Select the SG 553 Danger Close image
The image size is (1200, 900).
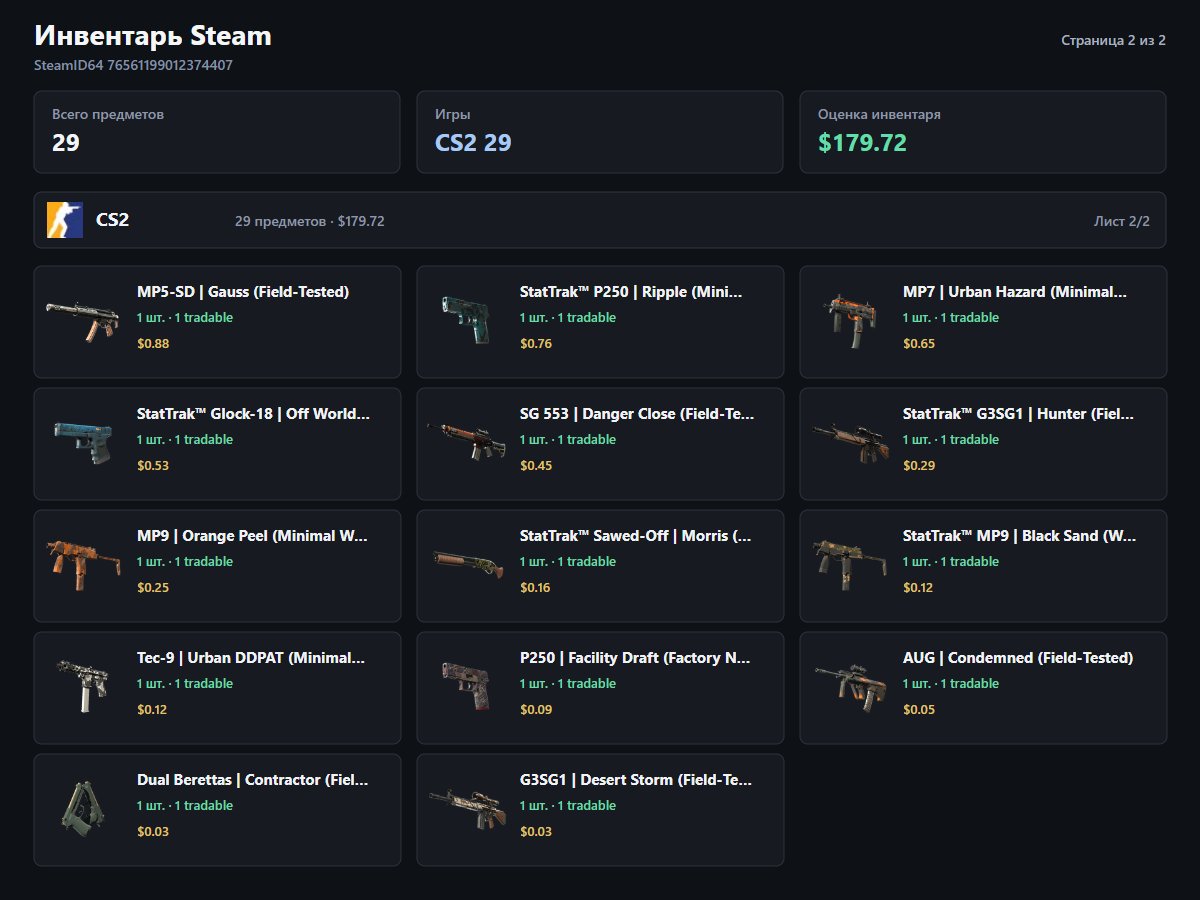pos(466,440)
